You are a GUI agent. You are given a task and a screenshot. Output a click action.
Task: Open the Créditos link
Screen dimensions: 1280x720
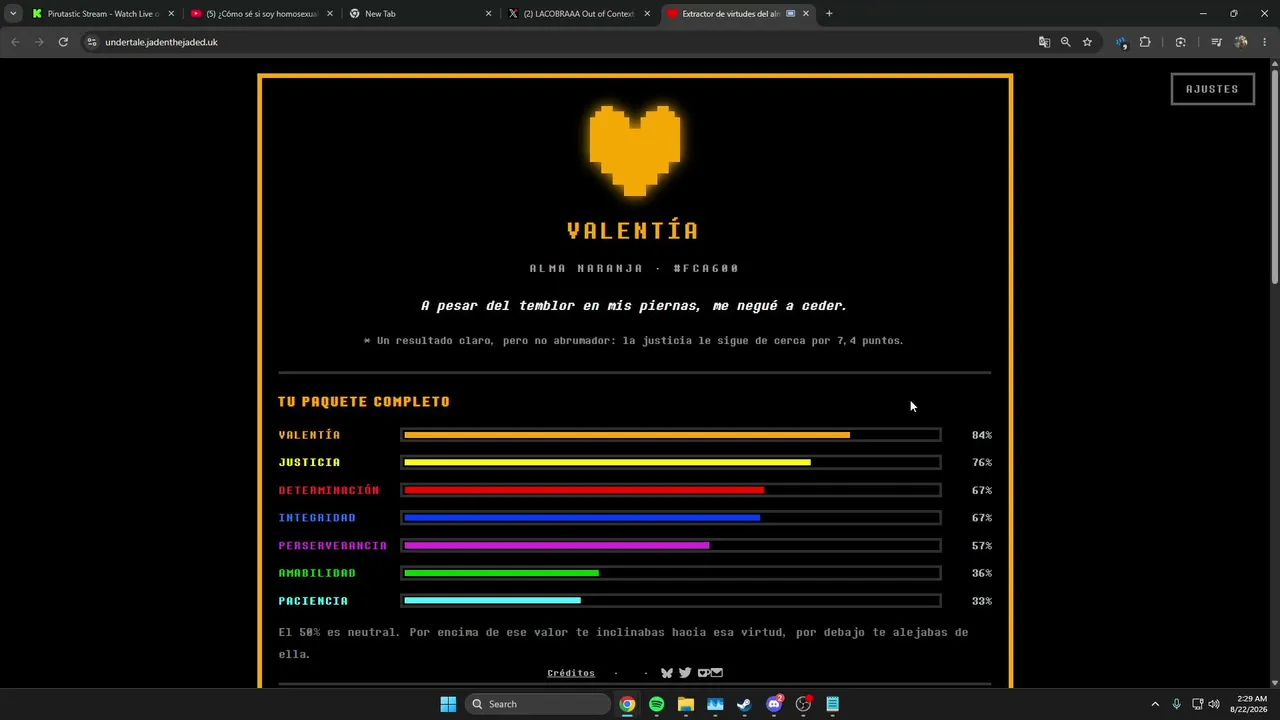click(x=571, y=673)
